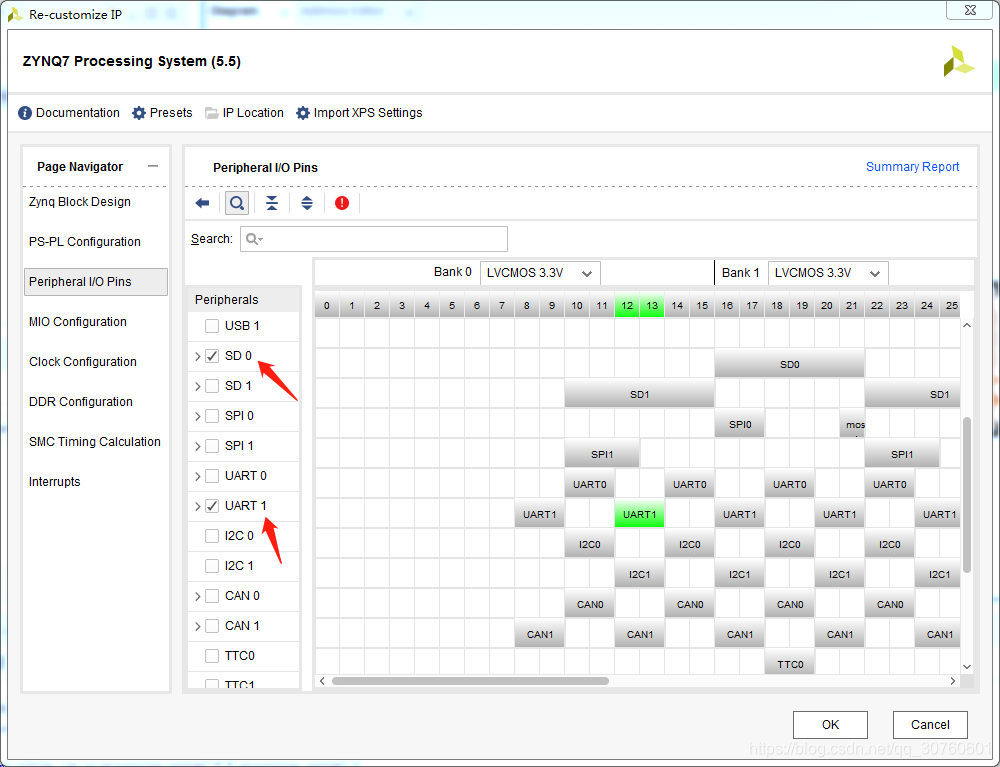Expand the UART 0 tree row
This screenshot has width=1000, height=767.
point(197,476)
